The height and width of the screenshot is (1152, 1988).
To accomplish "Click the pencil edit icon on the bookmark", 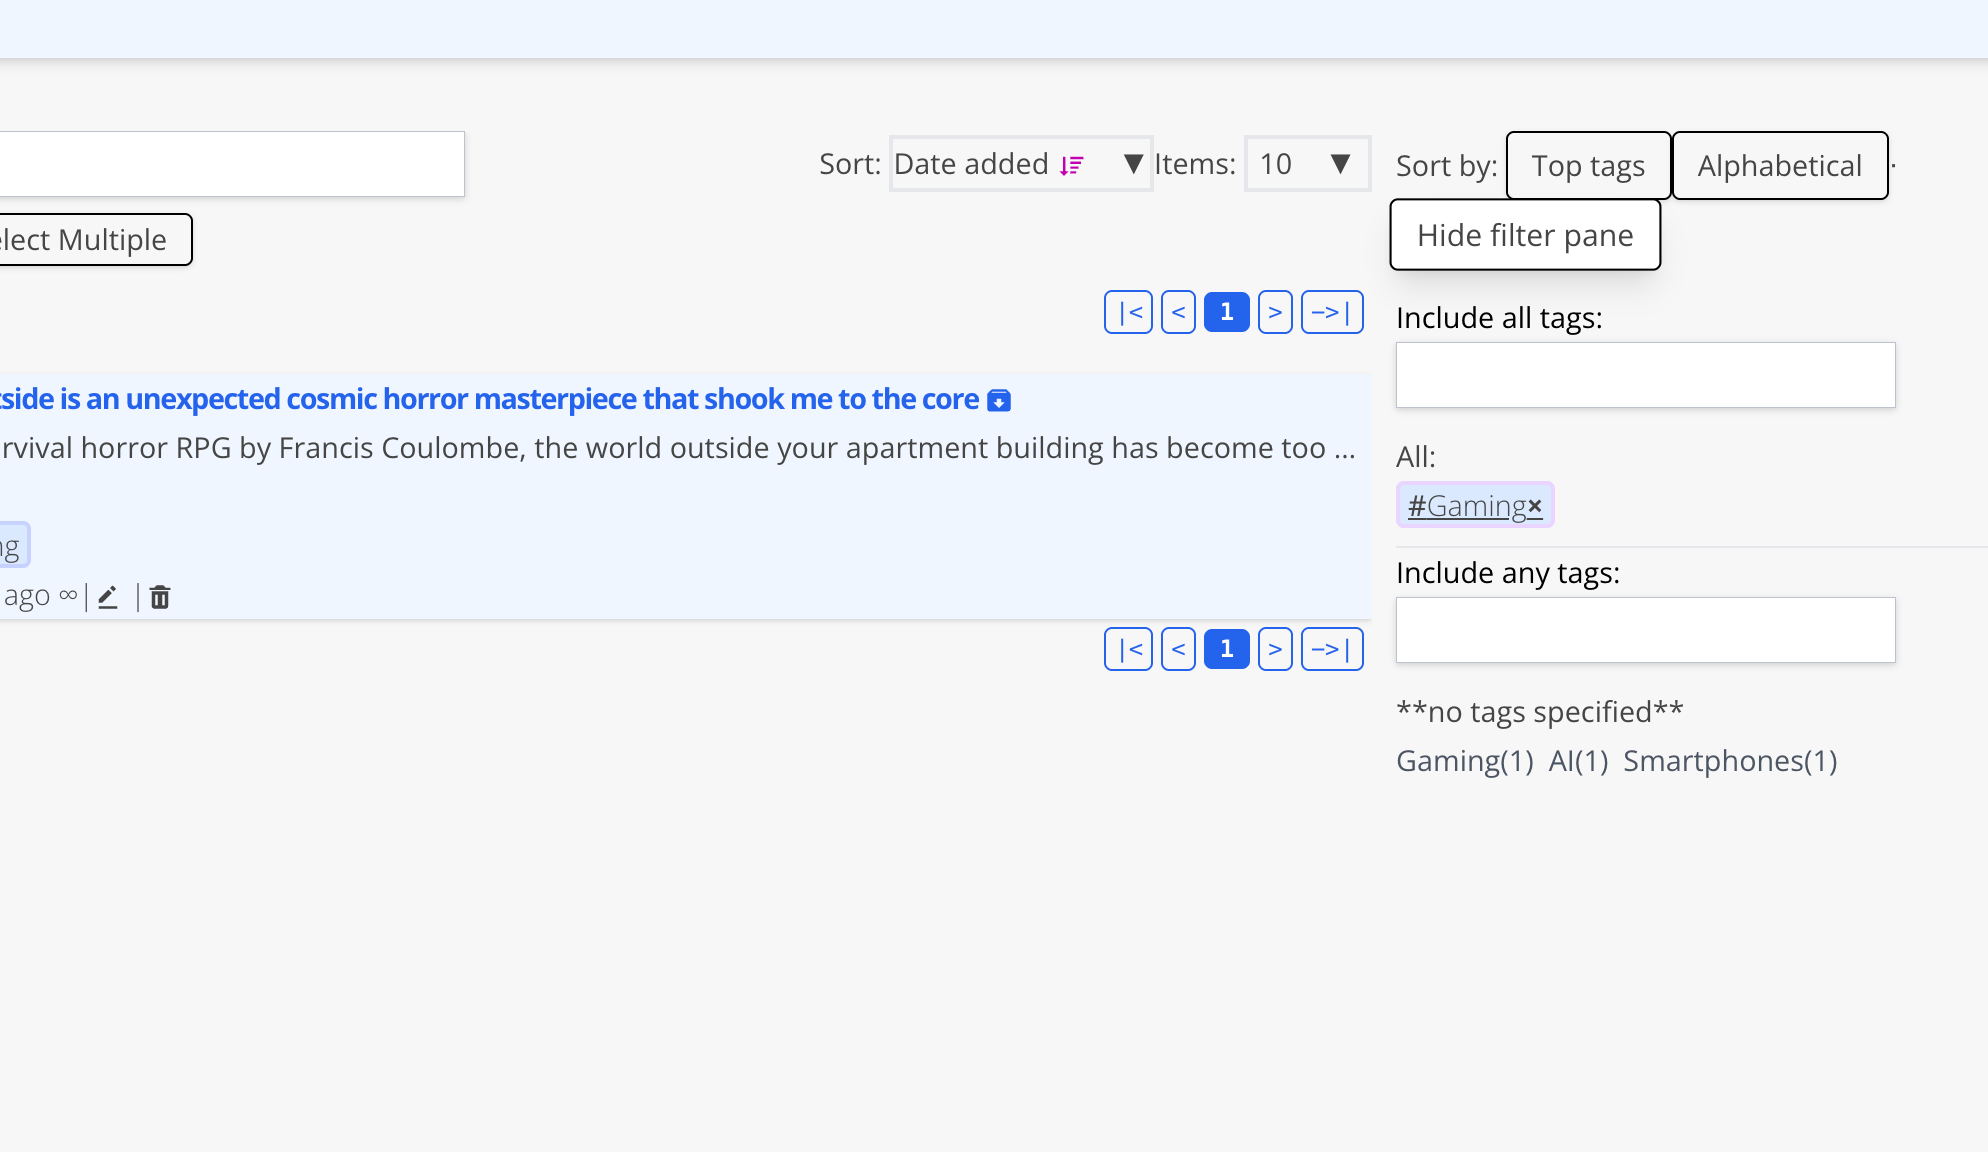I will (x=108, y=597).
